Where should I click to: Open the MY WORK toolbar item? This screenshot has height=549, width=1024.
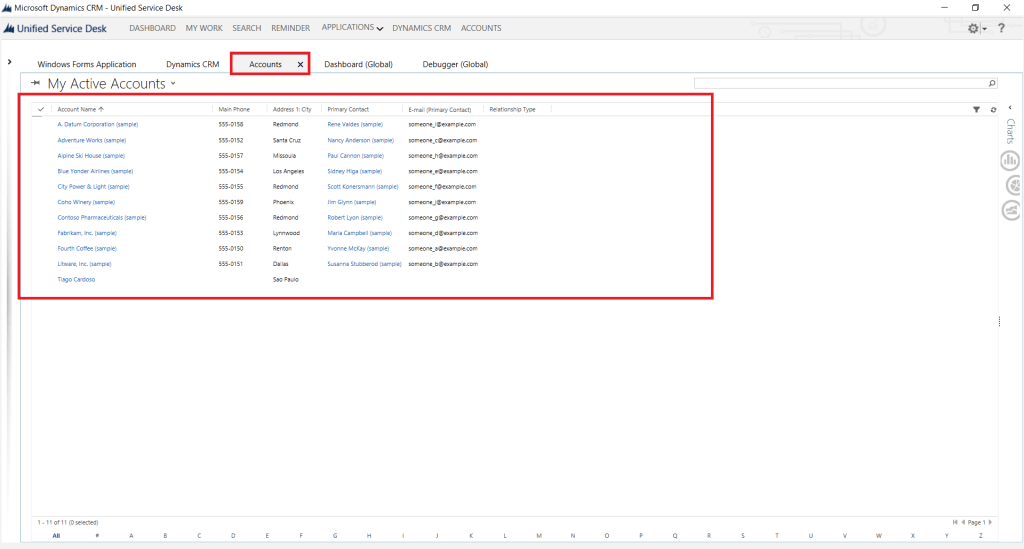pos(204,28)
